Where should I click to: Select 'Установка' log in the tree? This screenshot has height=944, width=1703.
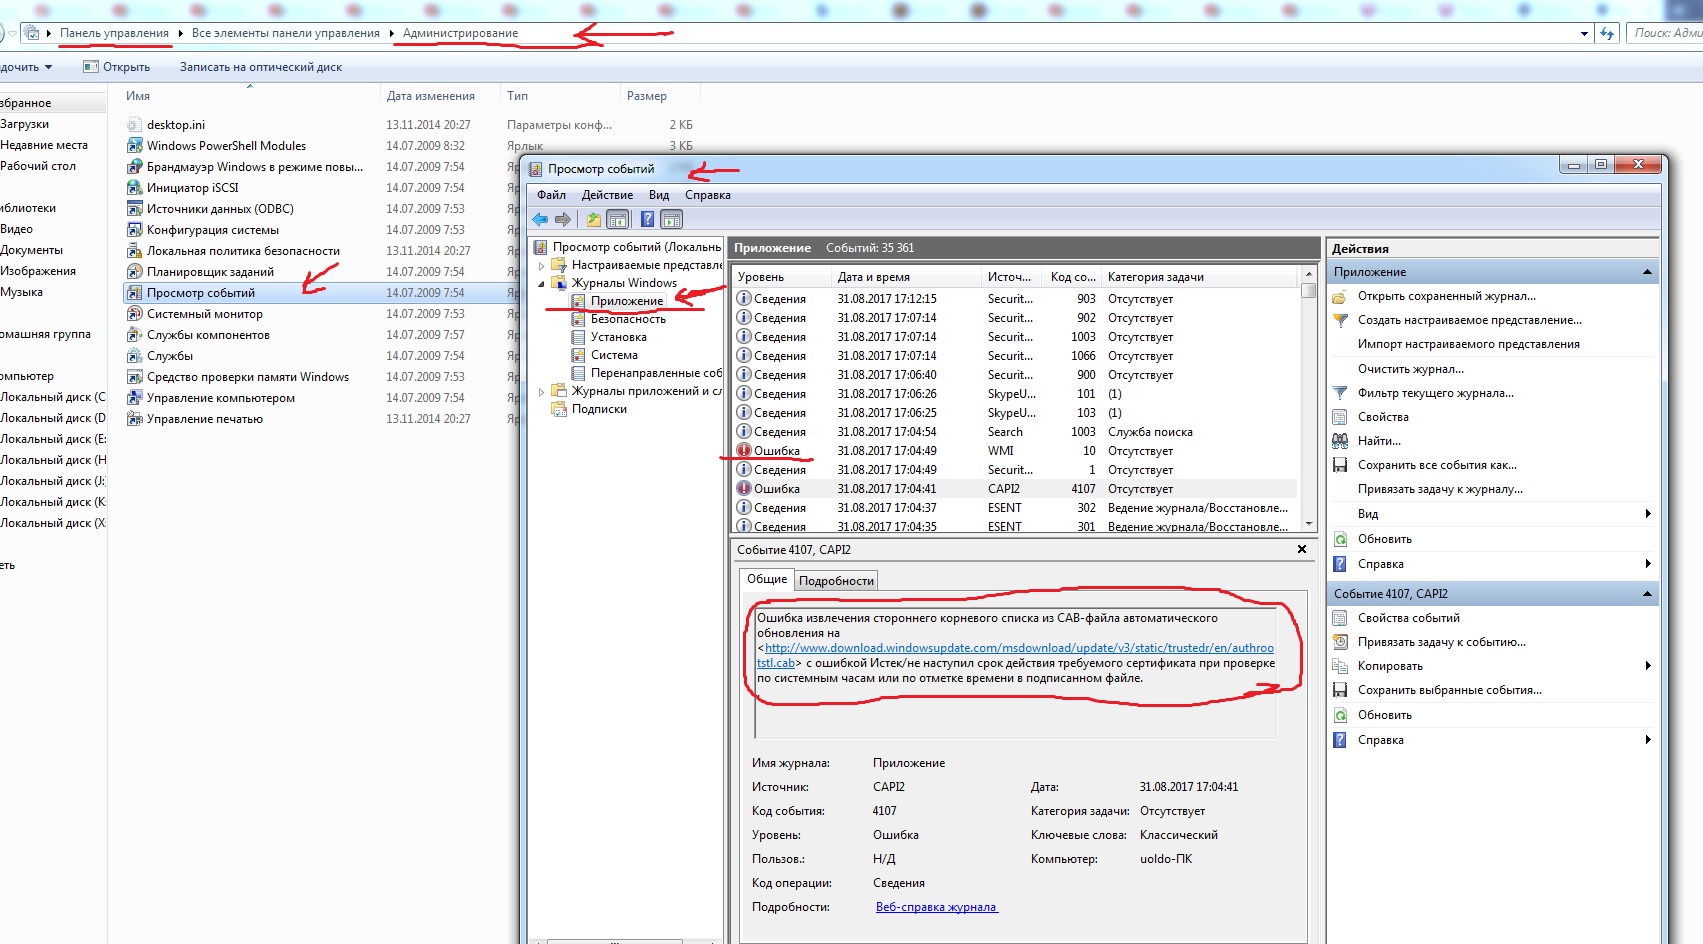(x=618, y=337)
